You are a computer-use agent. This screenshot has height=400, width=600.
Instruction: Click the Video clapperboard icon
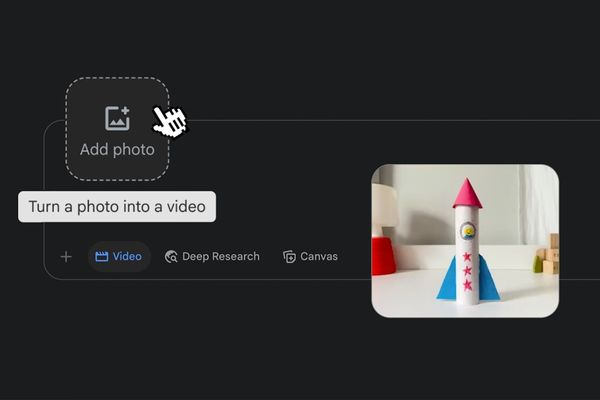[101, 256]
